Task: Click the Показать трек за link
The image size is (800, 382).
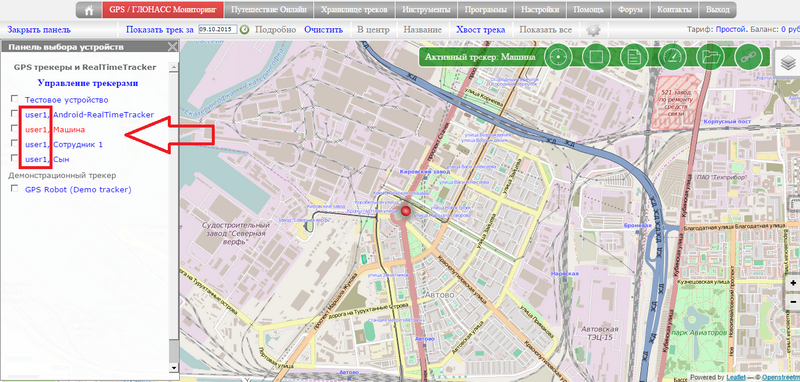Action: coord(160,30)
